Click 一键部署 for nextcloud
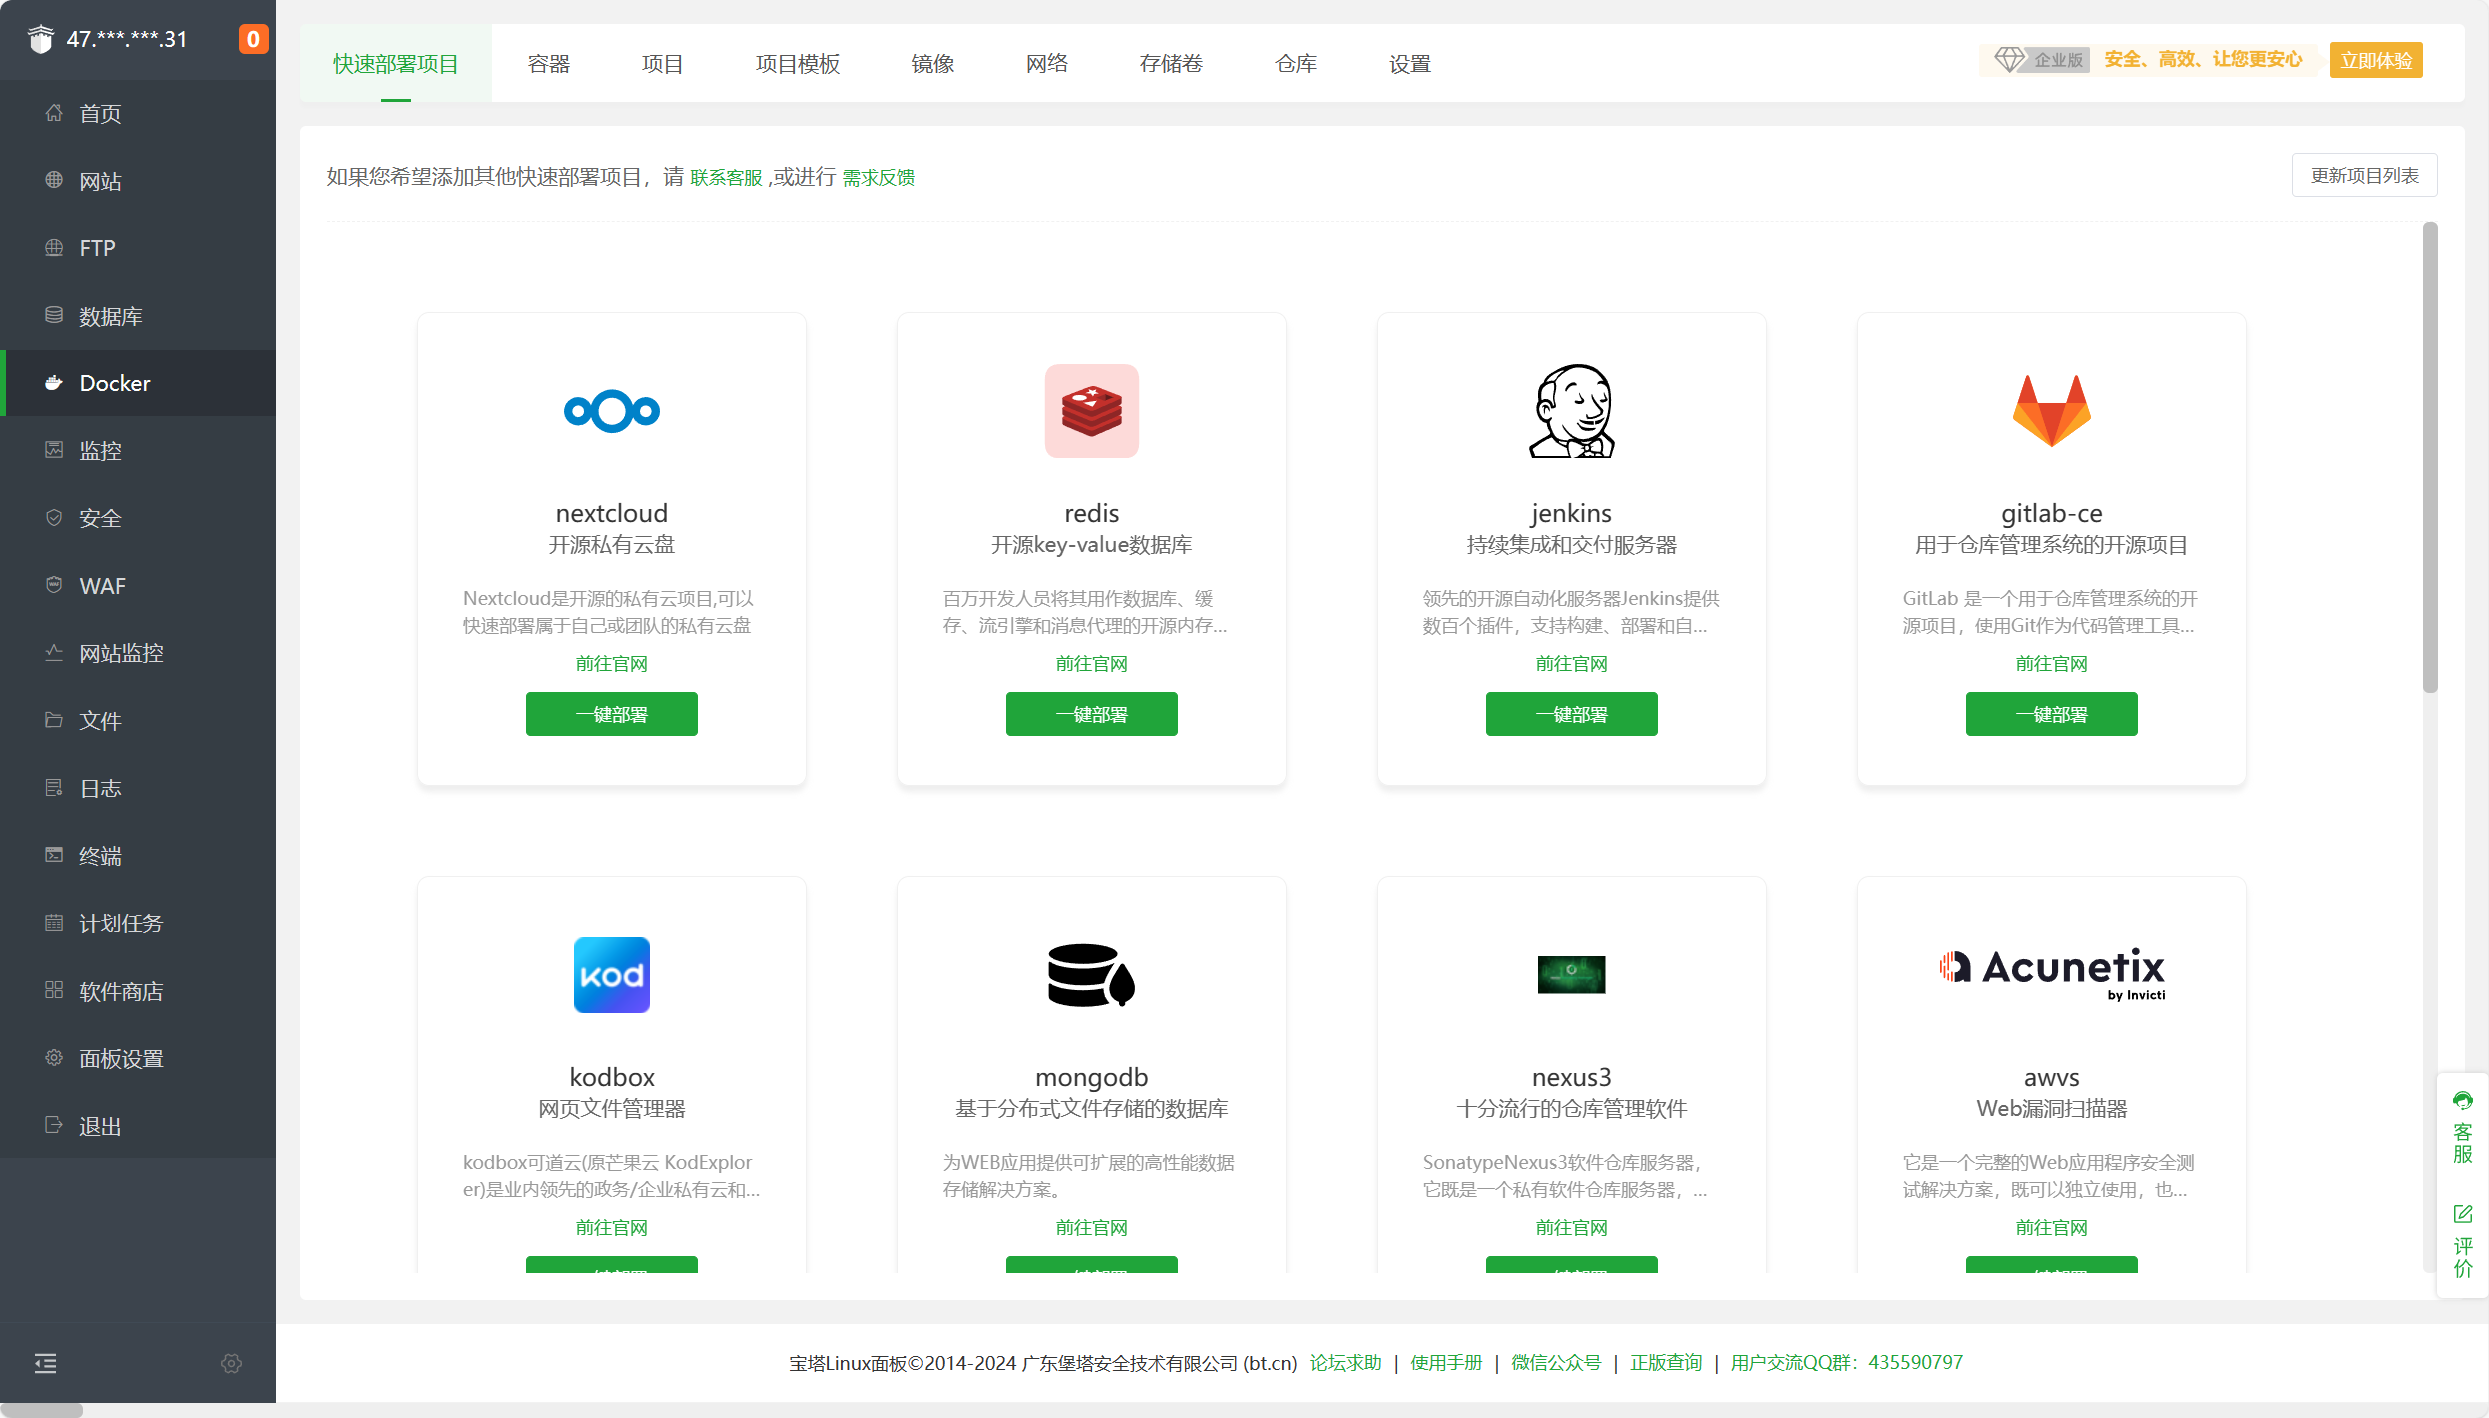 point(612,714)
